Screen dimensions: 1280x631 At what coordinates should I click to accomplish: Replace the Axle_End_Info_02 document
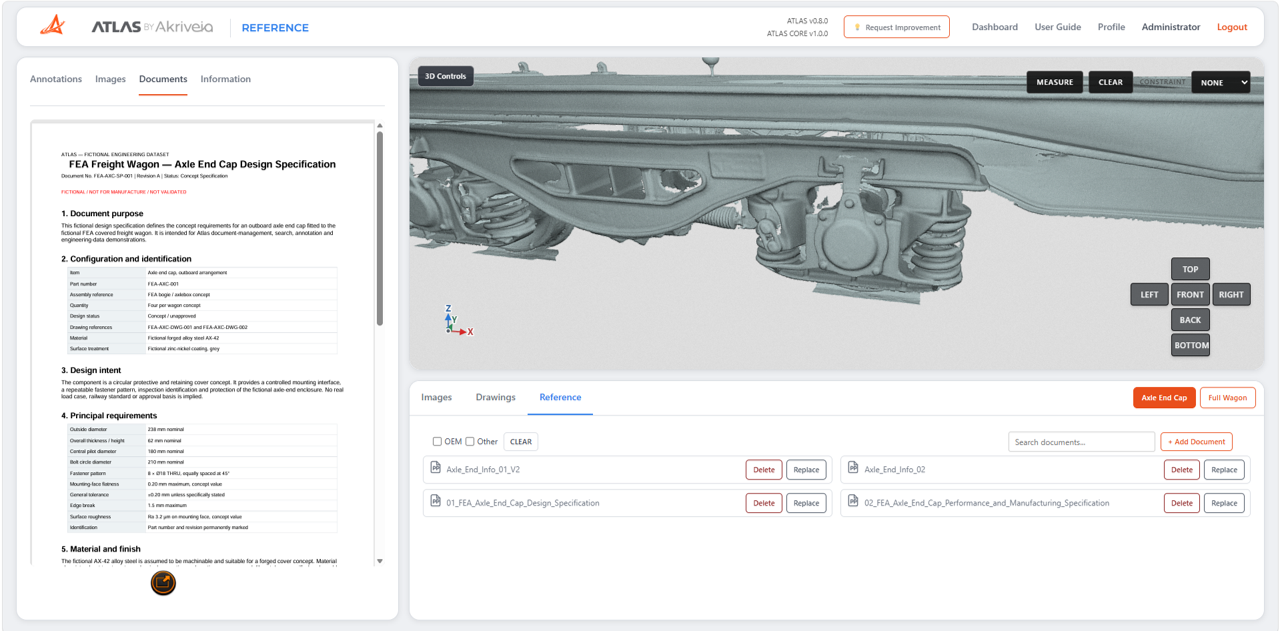click(1224, 469)
